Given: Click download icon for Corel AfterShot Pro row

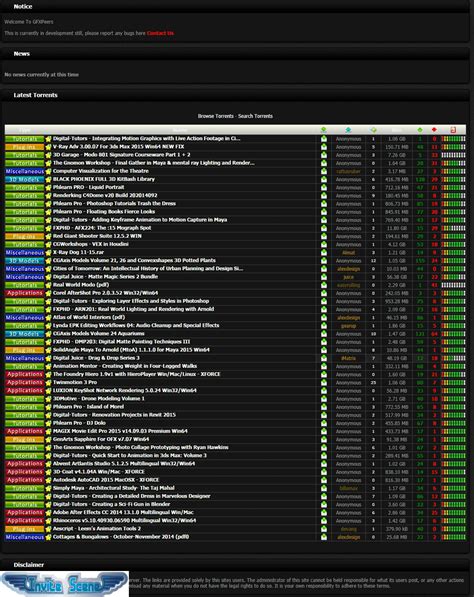Looking at the screenshot, I should pyautogui.click(x=324, y=293).
